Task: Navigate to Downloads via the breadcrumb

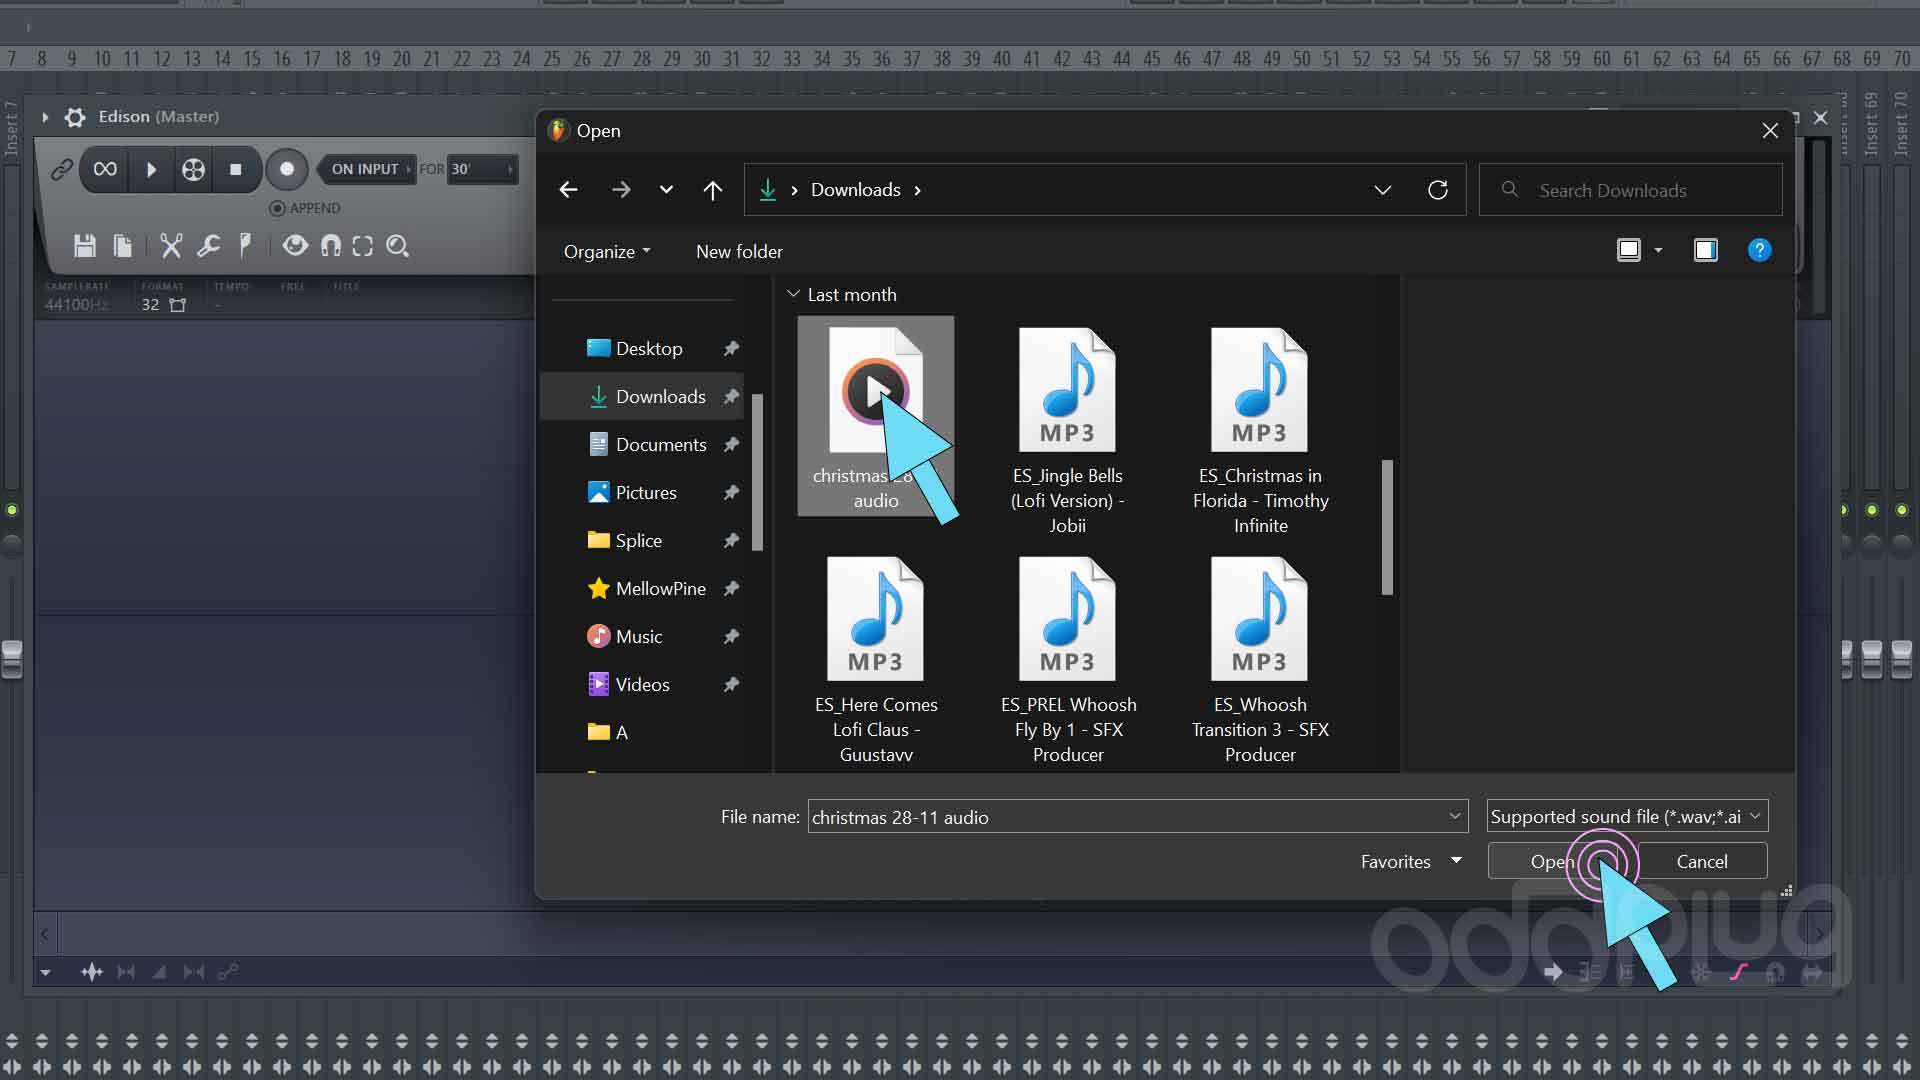Action: point(855,189)
